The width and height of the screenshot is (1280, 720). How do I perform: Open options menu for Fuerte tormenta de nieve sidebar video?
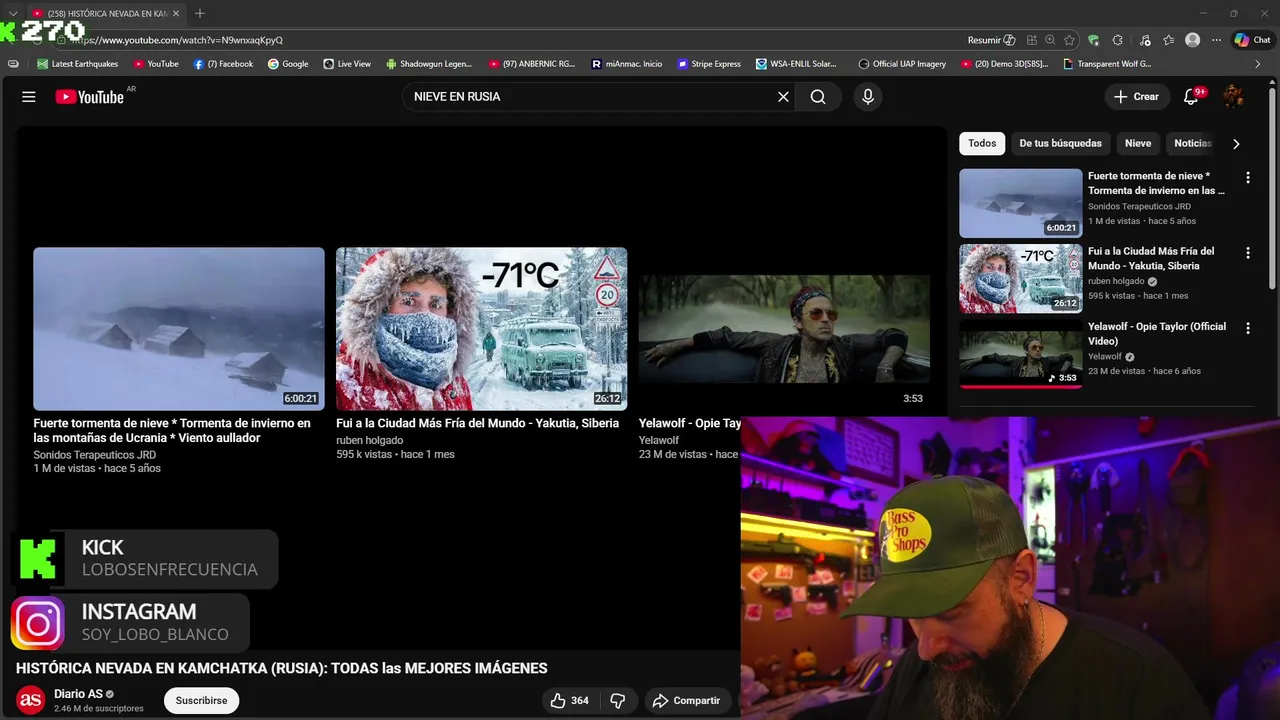(x=1247, y=178)
